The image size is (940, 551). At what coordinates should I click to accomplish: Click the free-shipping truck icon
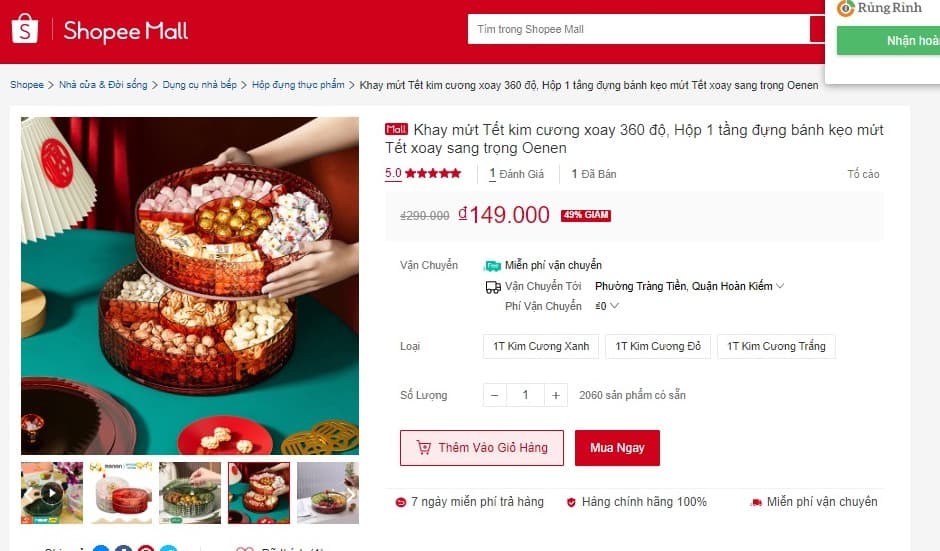click(492, 266)
